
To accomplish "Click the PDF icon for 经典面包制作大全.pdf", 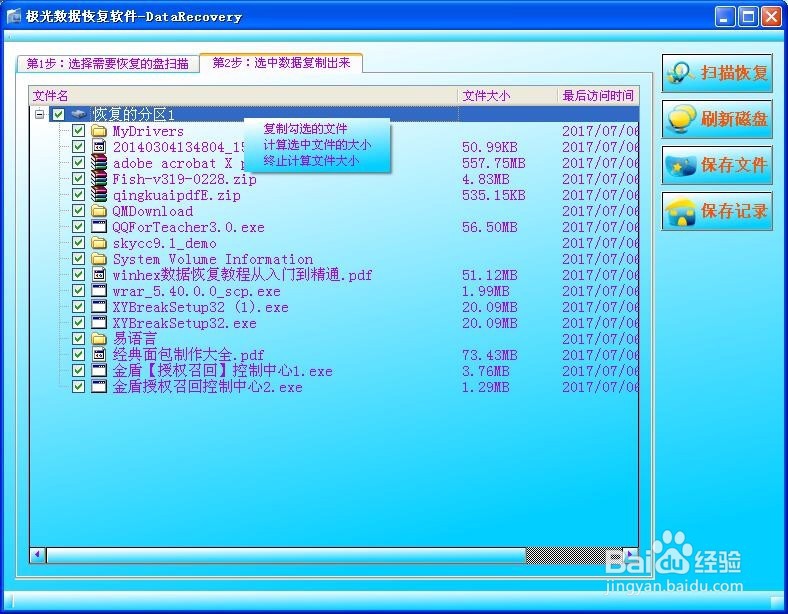I will point(99,355).
